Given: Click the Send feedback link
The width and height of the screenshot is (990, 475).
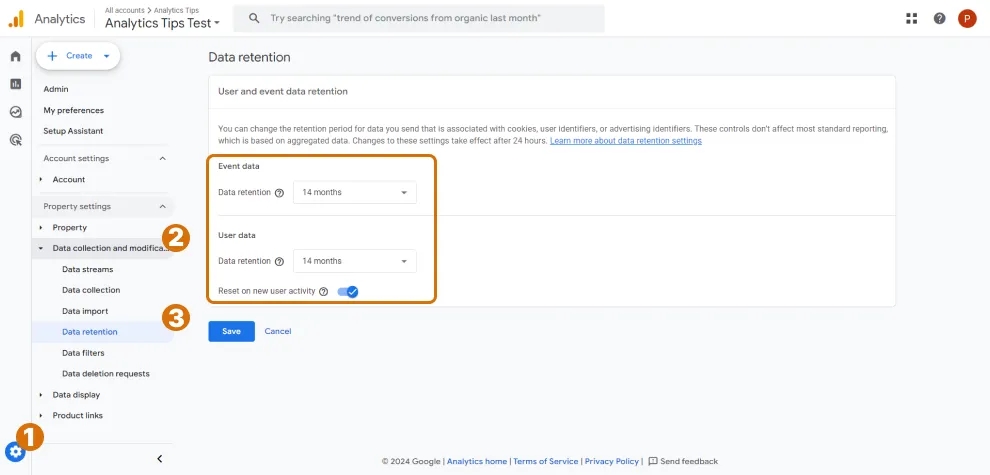Looking at the screenshot, I should (689, 461).
